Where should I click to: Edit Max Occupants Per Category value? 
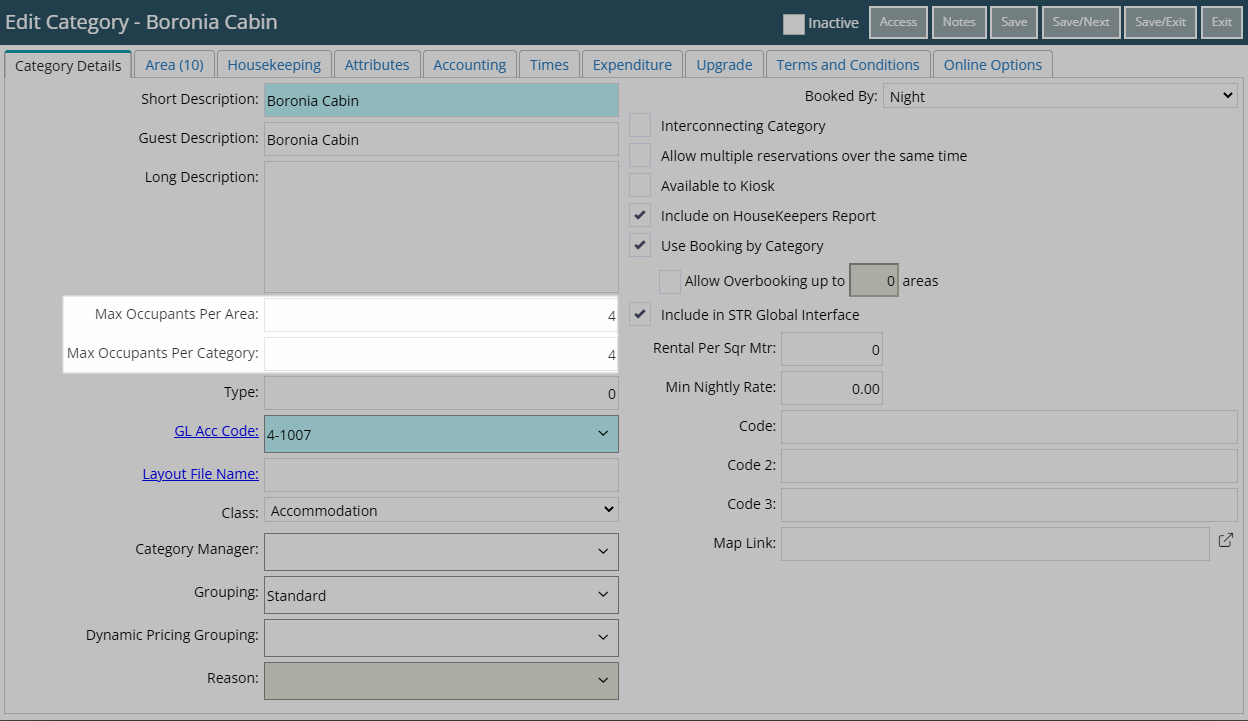441,354
